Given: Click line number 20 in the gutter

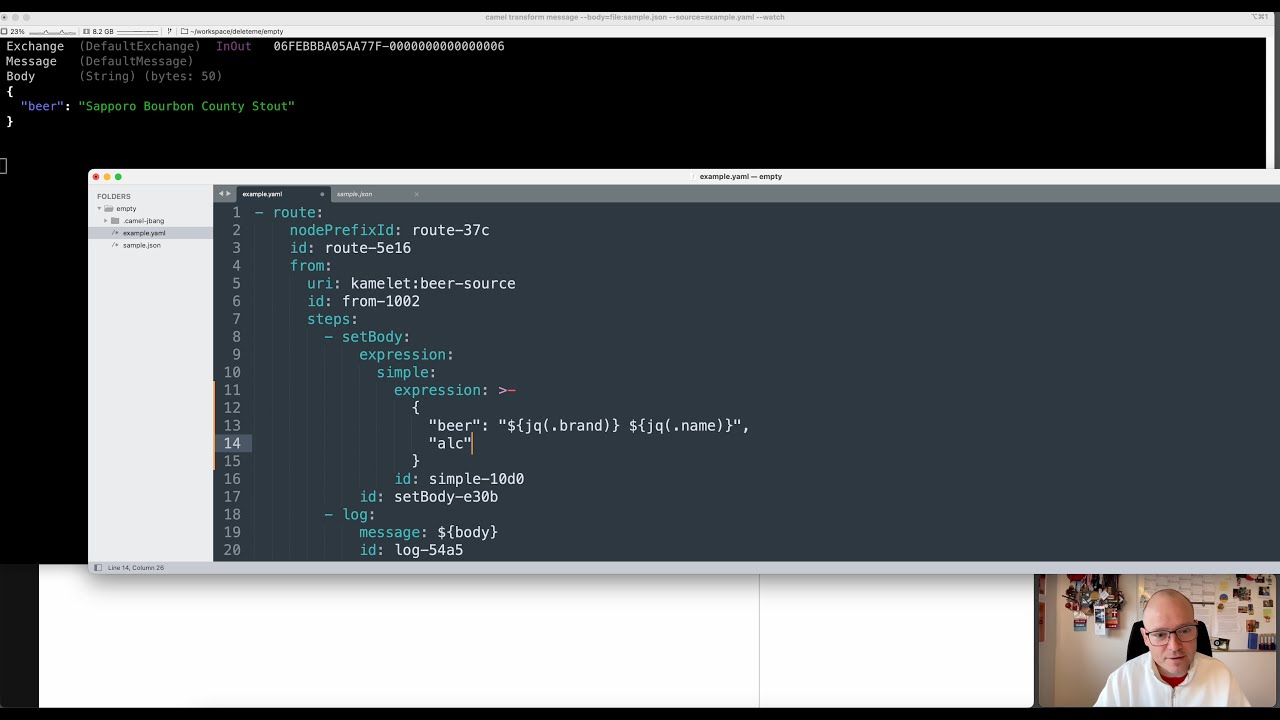Looking at the screenshot, I should [x=232, y=550].
